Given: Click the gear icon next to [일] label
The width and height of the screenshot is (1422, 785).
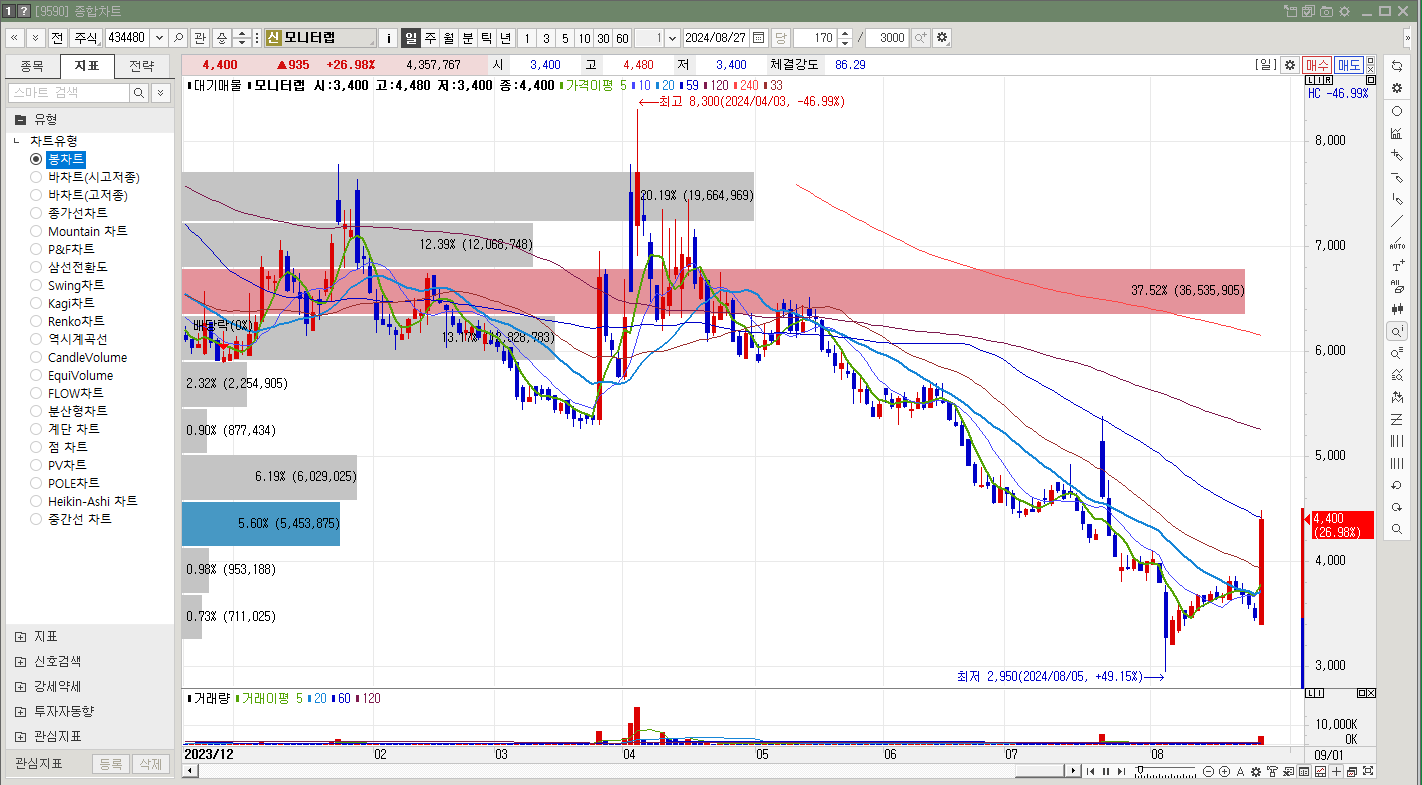Looking at the screenshot, I should pyautogui.click(x=1290, y=64).
